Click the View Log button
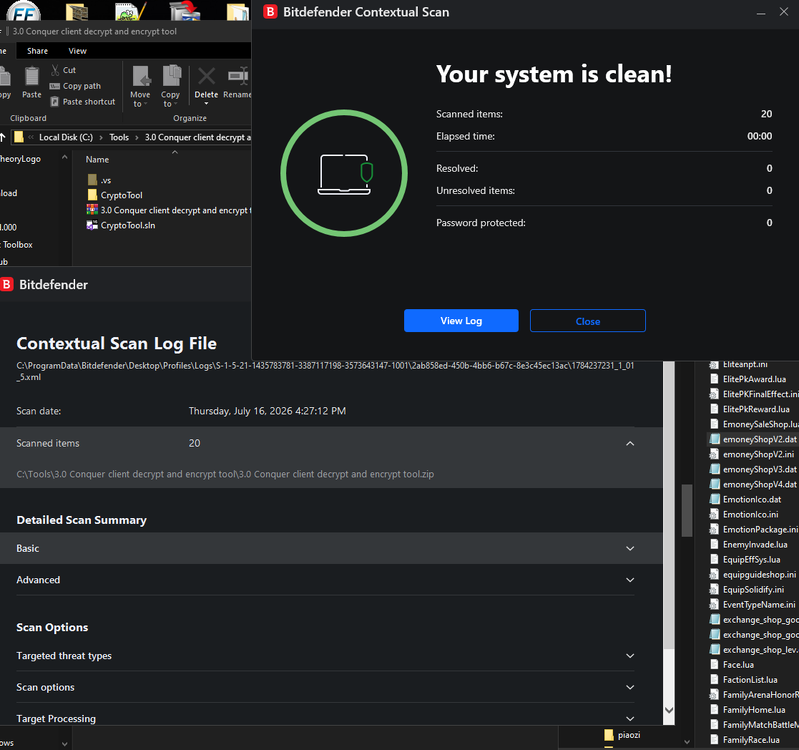 (461, 320)
